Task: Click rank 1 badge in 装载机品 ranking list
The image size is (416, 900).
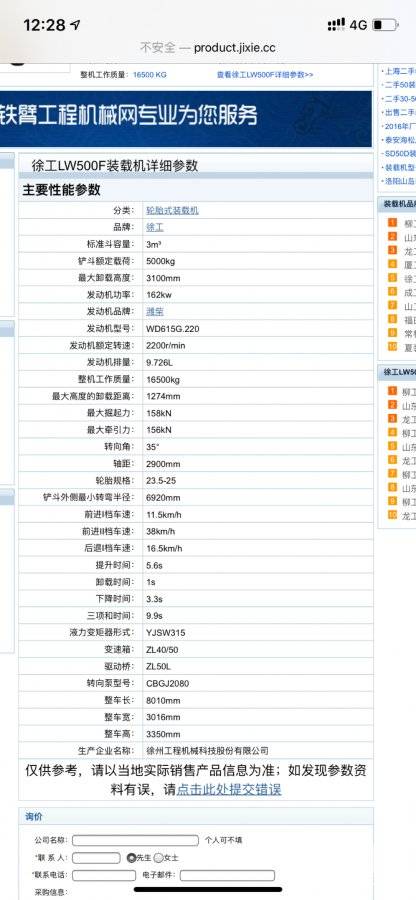Action: coord(392,223)
